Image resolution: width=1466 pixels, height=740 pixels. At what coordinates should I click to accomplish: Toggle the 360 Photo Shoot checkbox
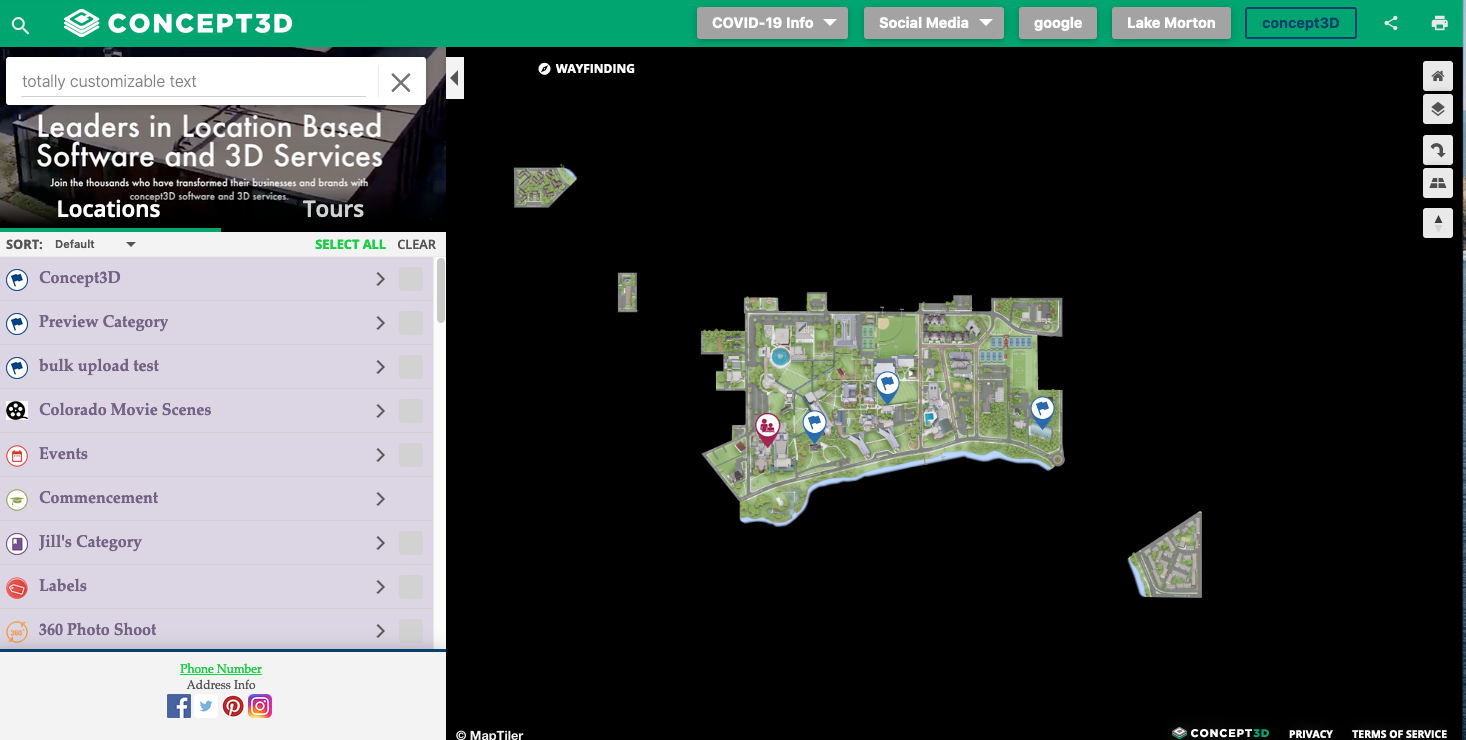[x=411, y=631]
